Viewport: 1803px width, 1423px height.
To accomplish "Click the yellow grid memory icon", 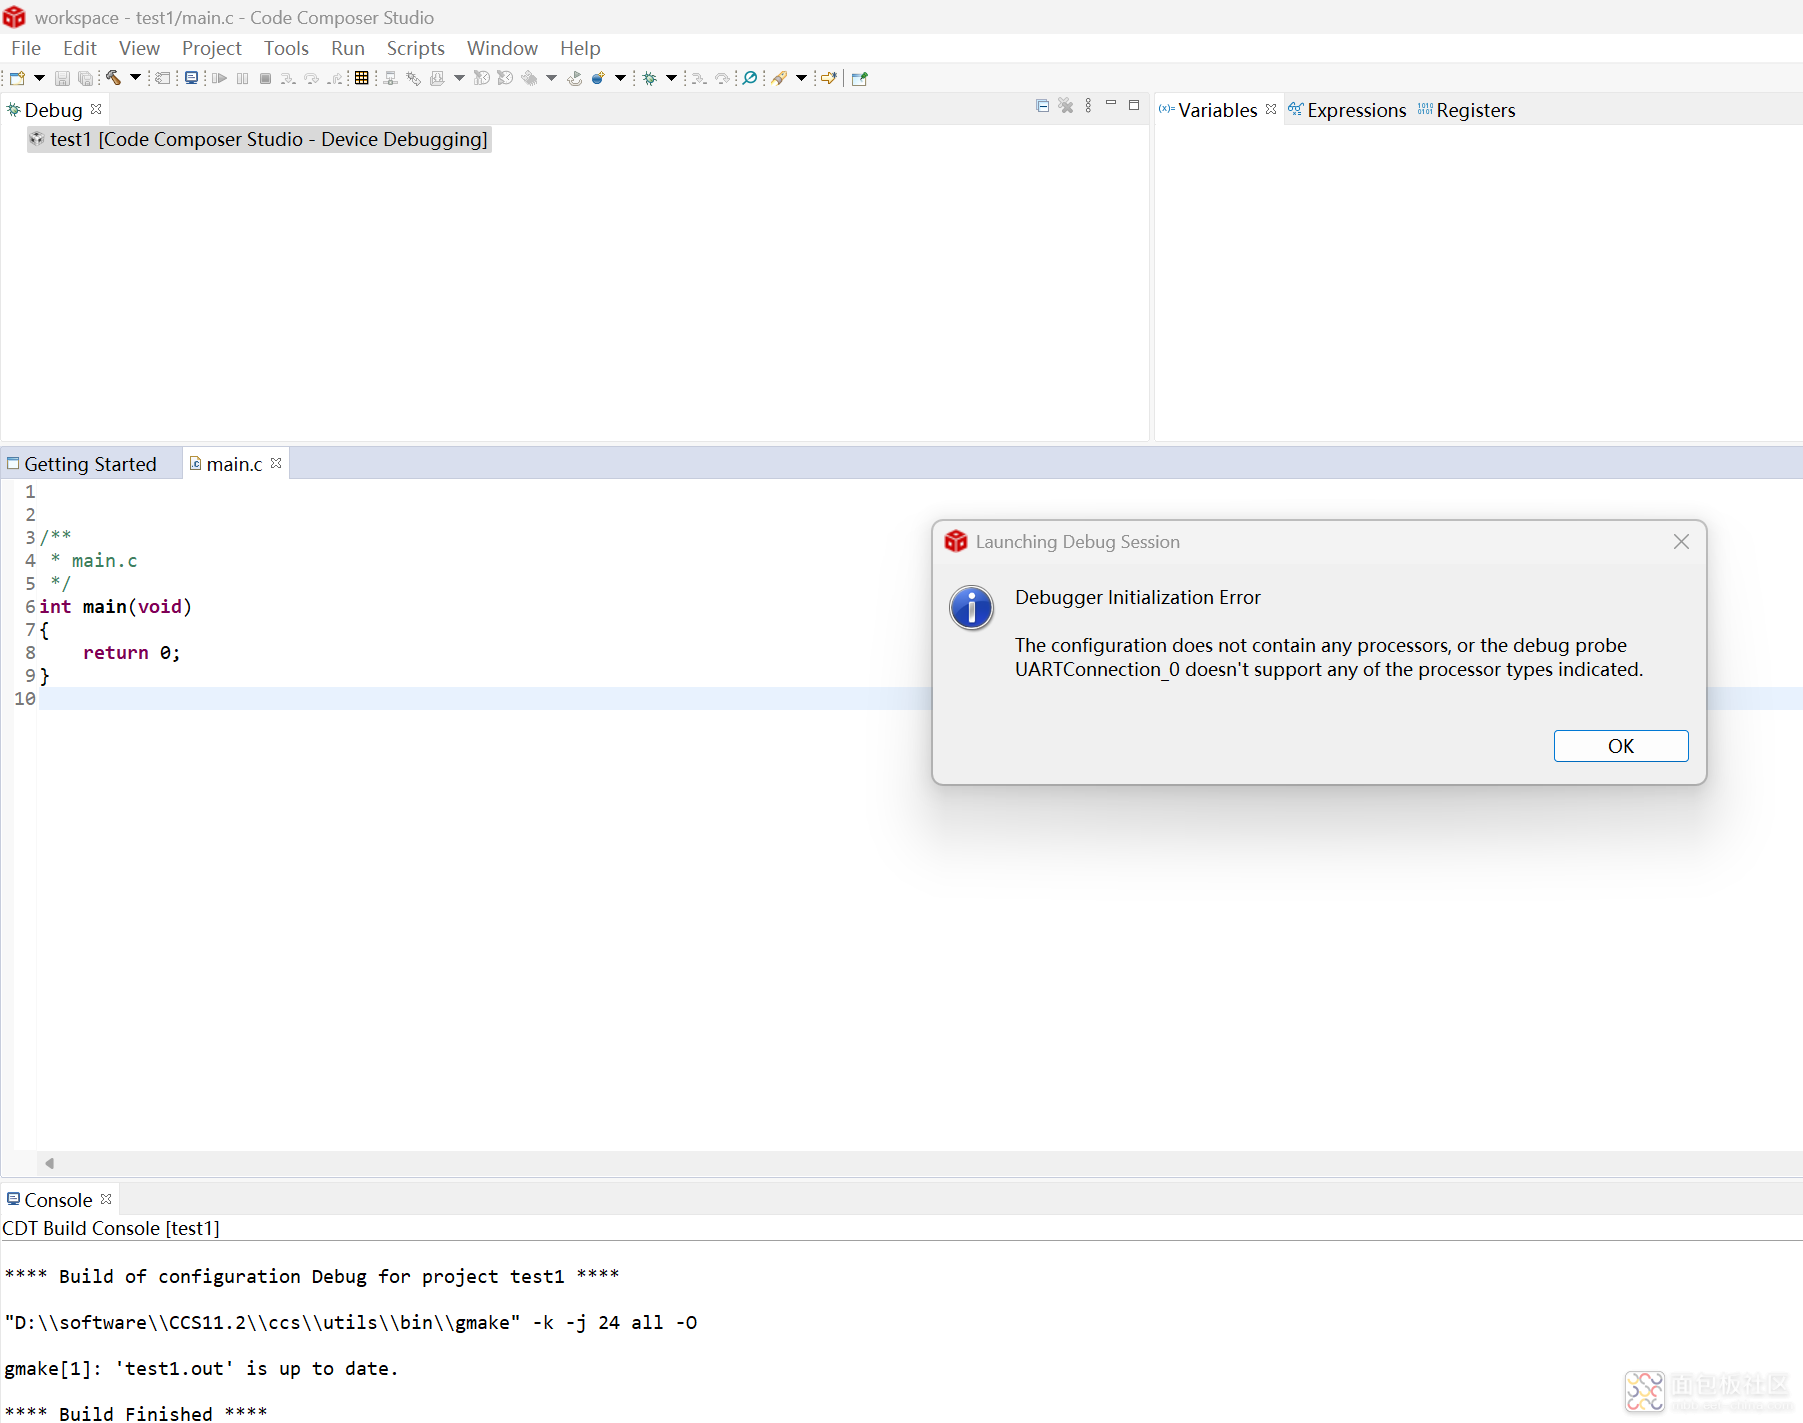I will coord(361,78).
